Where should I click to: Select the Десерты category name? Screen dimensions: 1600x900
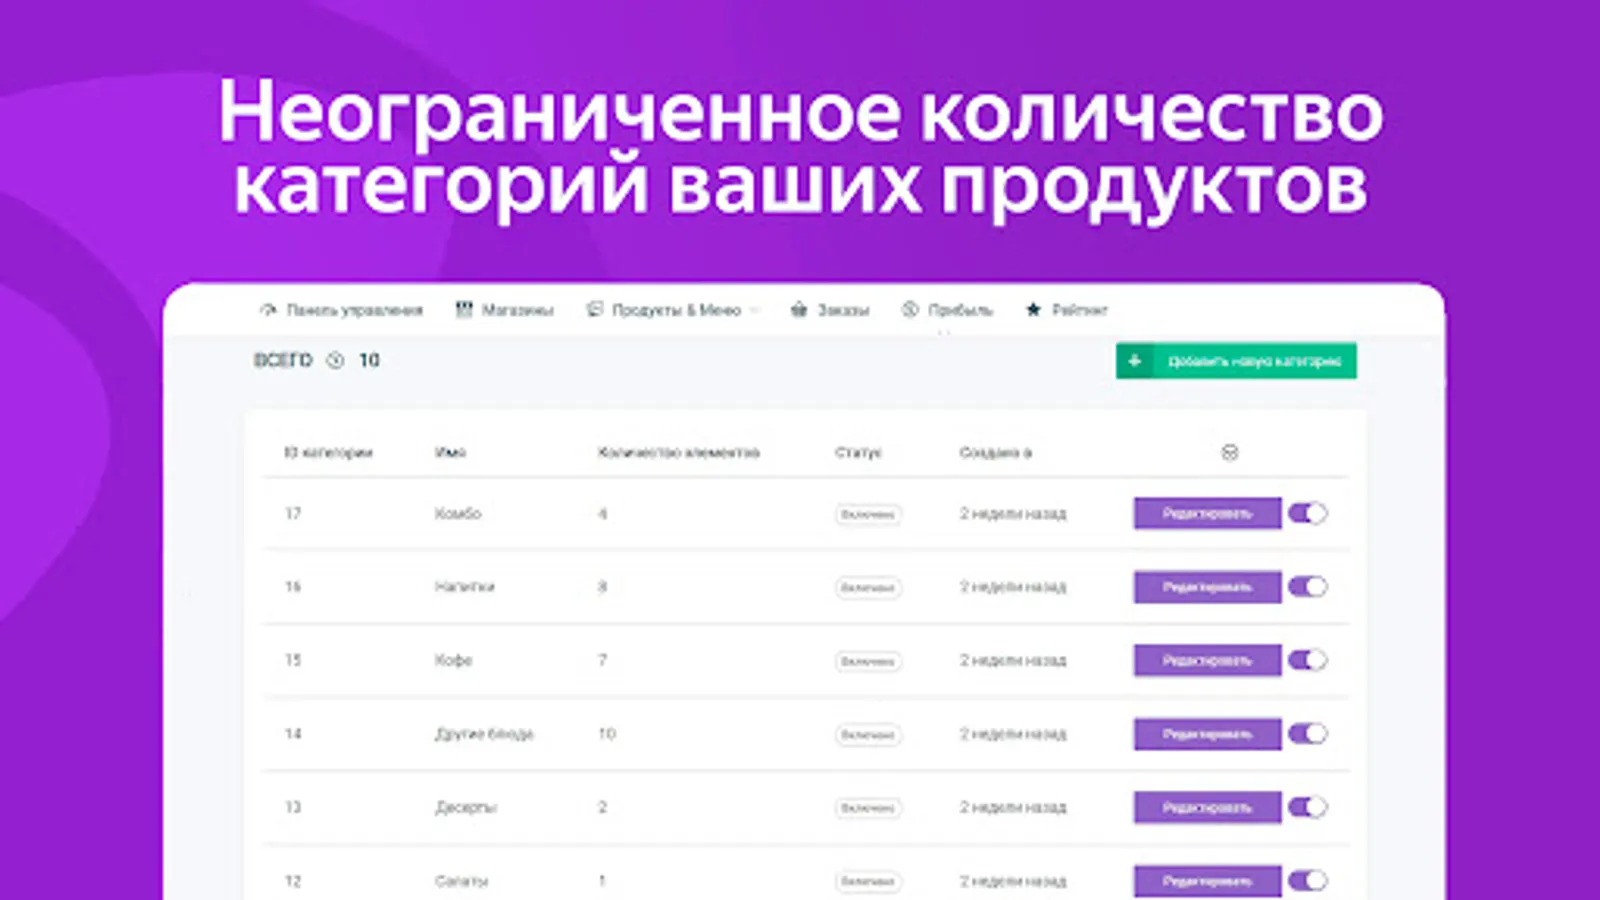click(x=466, y=807)
